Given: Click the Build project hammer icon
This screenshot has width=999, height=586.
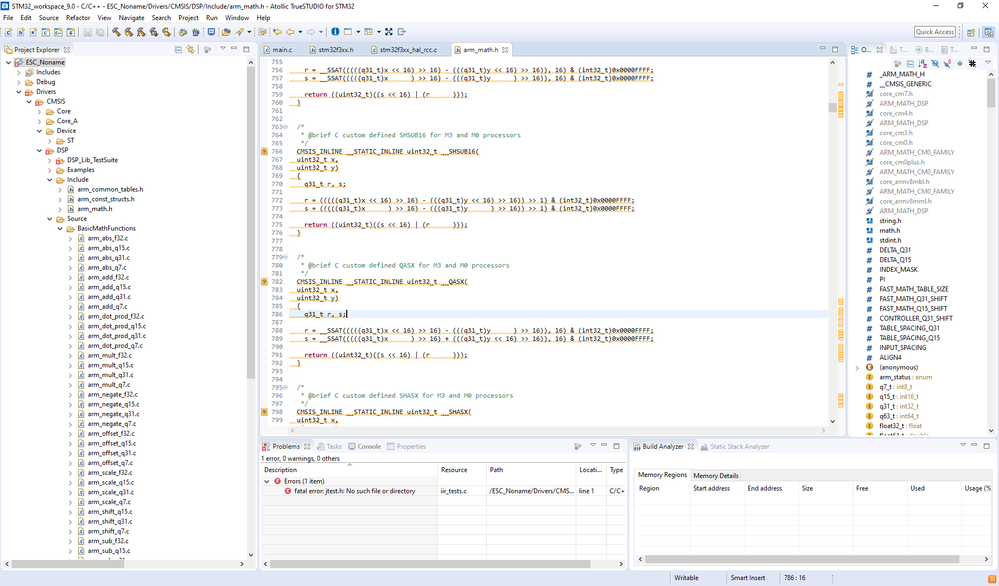Looking at the screenshot, I should pos(116,32).
